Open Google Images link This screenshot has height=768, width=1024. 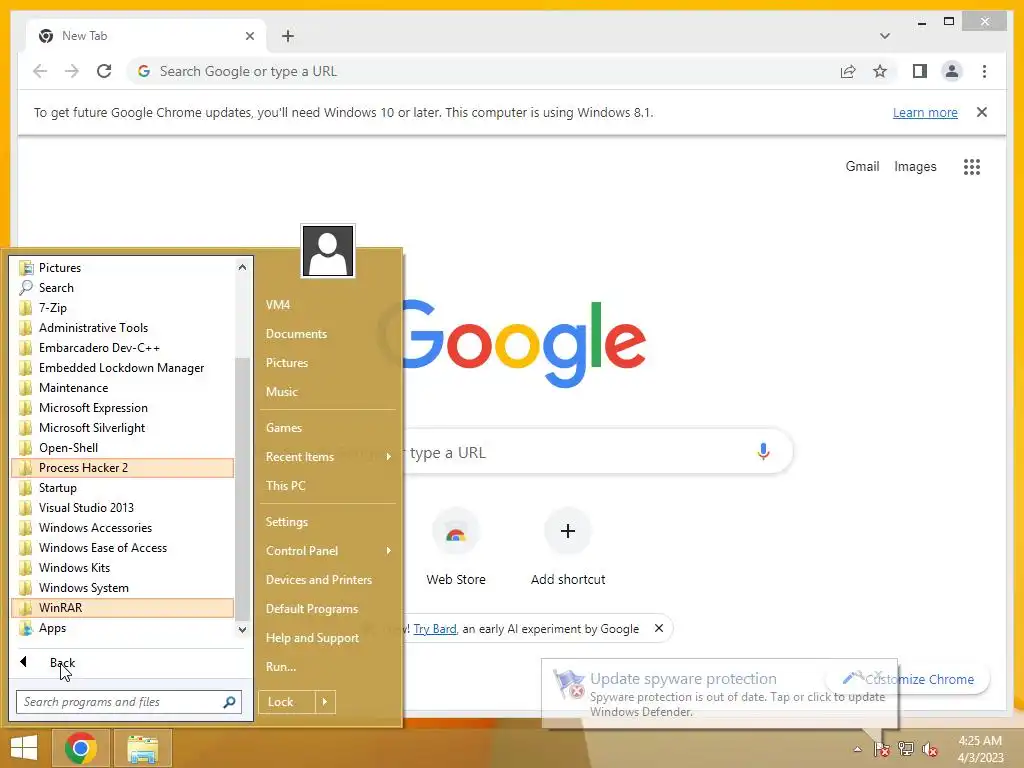[x=915, y=167]
